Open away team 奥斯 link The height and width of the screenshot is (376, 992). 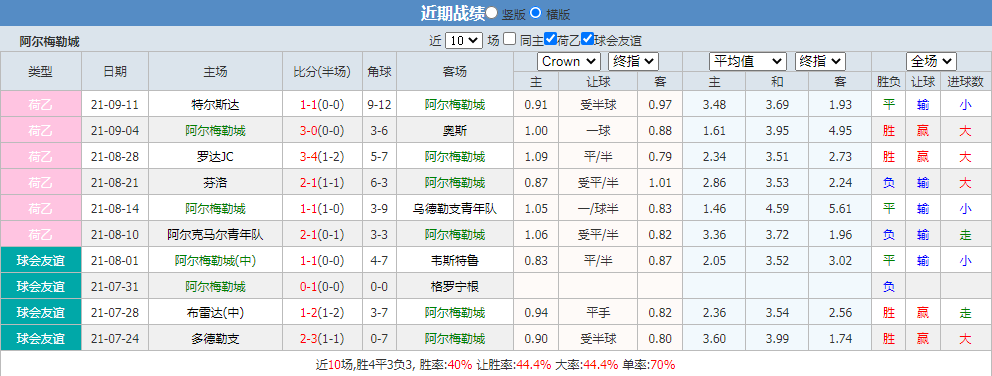tap(455, 131)
